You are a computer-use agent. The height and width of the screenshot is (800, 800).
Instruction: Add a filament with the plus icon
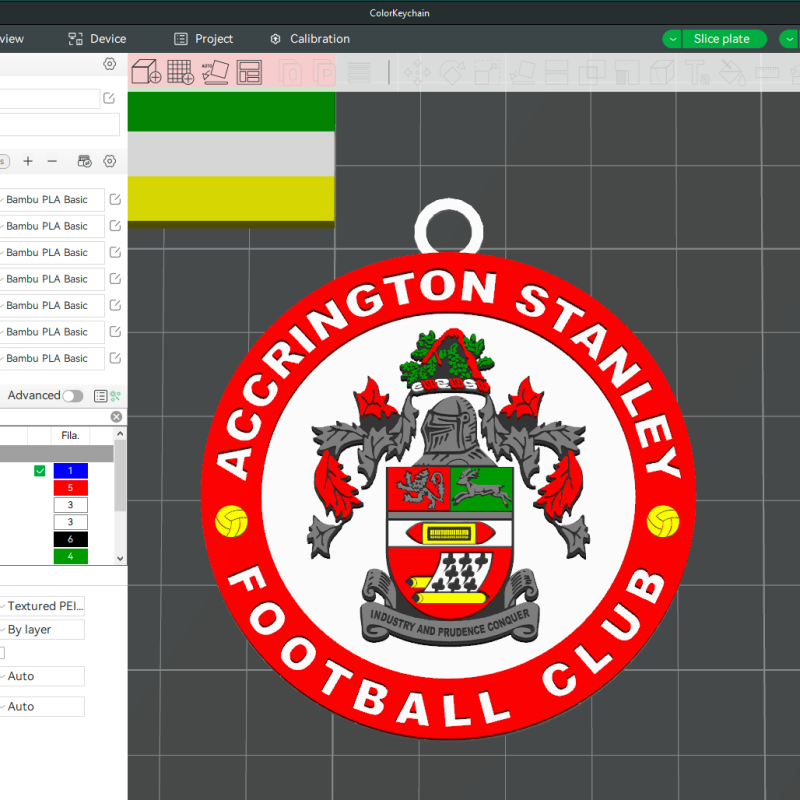[28, 161]
